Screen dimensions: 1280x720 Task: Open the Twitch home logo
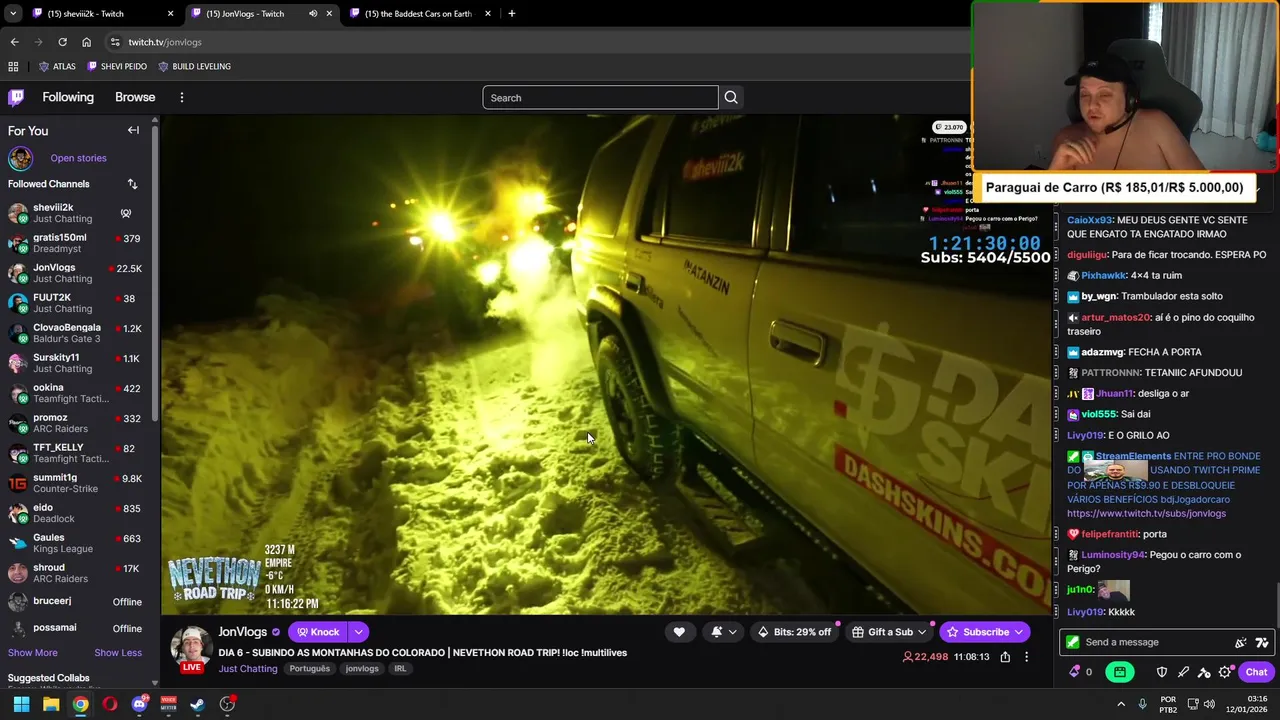(x=16, y=97)
